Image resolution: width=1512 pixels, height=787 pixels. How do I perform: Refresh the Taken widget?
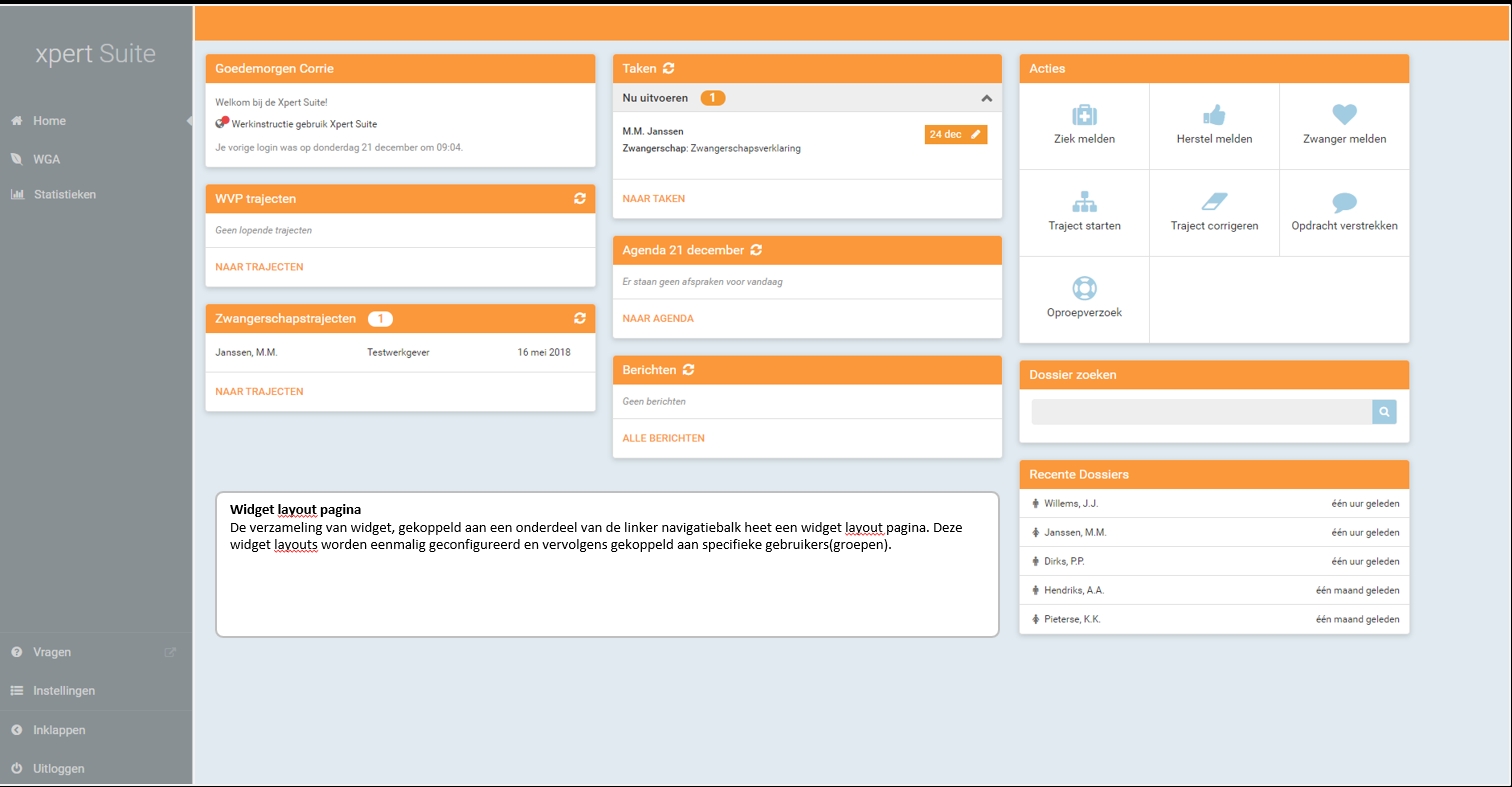(x=669, y=68)
